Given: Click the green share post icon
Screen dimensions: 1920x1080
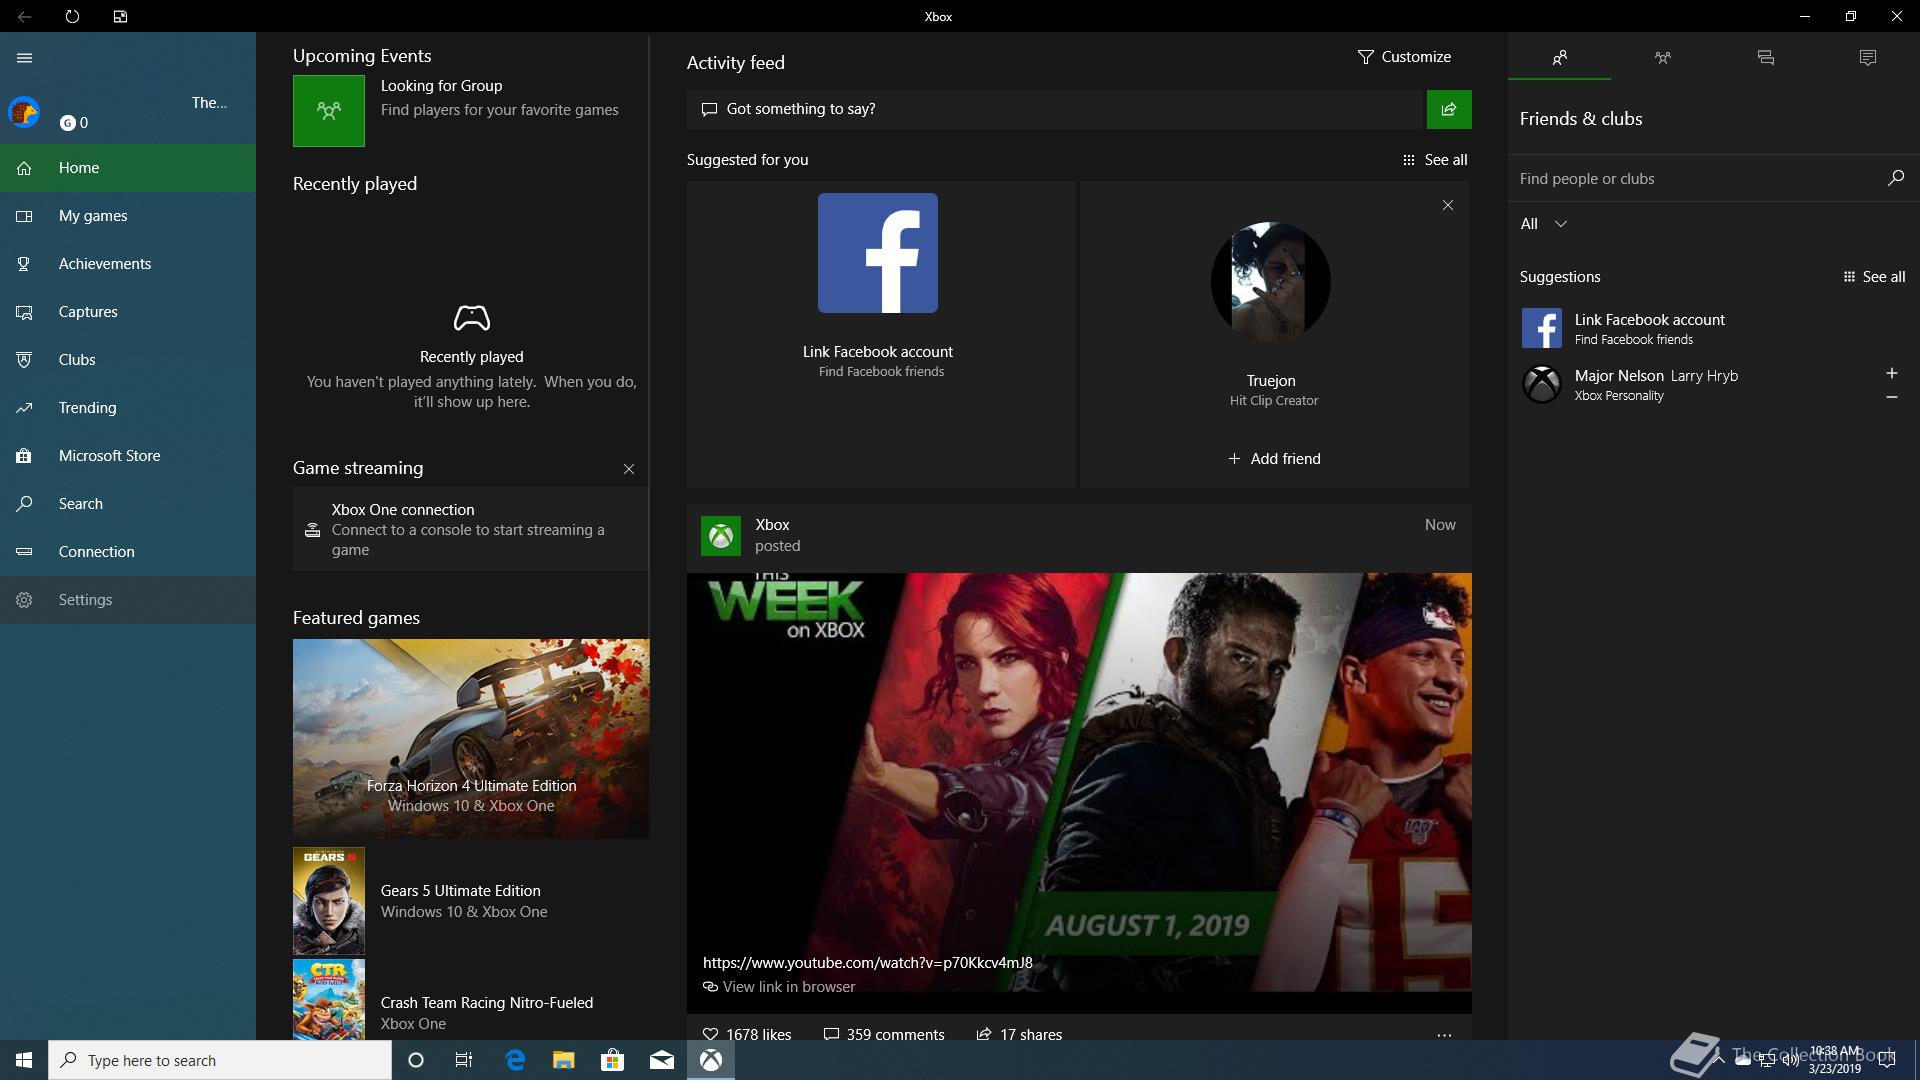Looking at the screenshot, I should coord(1449,109).
